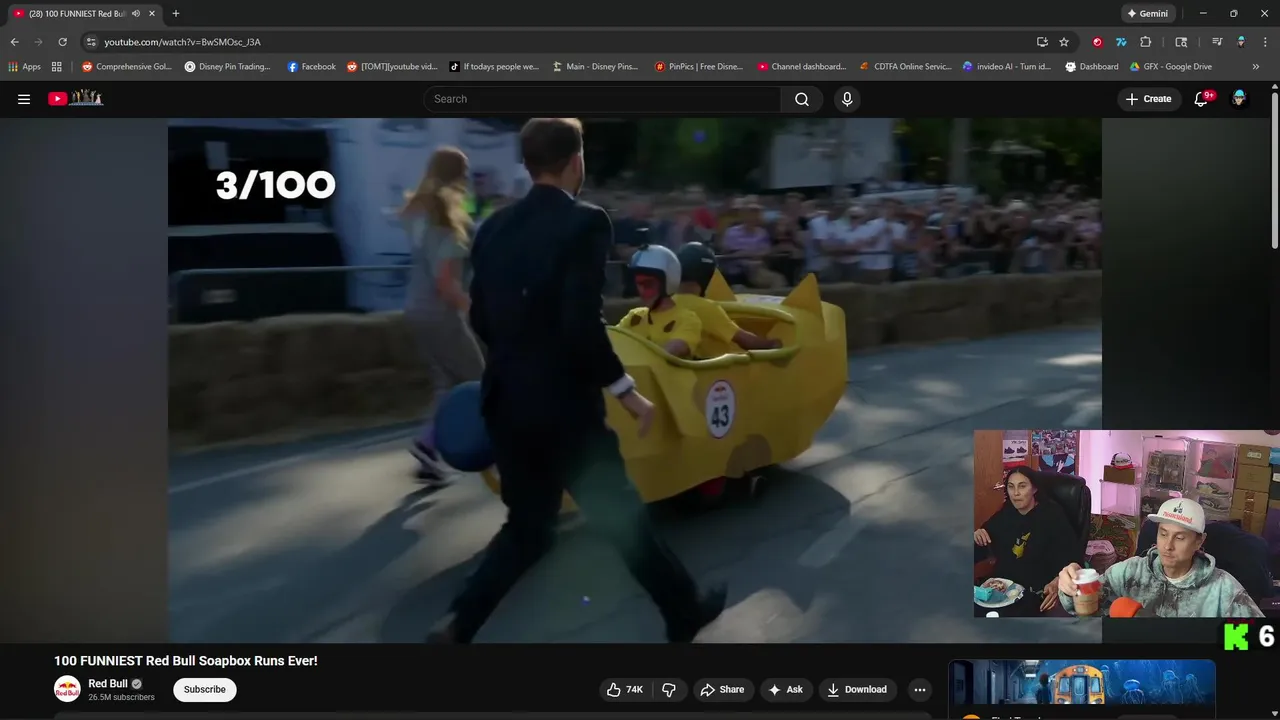This screenshot has width=1280, height=720.
Task: Mute the tab via speaker icon
Action: (x=136, y=13)
